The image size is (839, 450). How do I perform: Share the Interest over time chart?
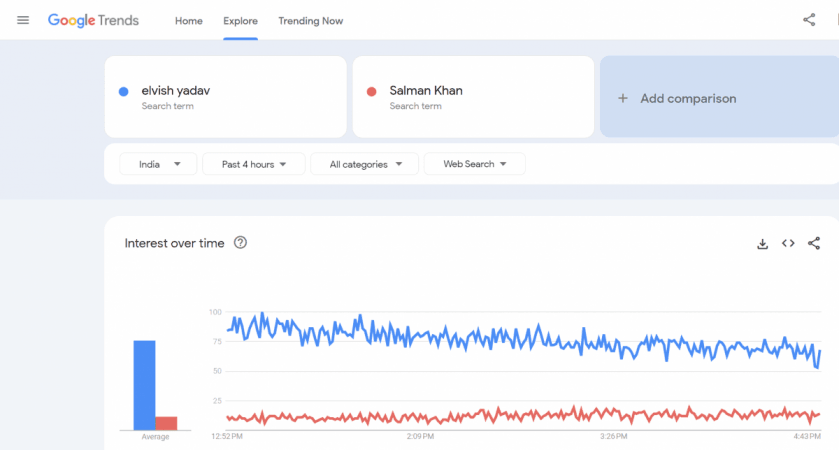point(814,243)
